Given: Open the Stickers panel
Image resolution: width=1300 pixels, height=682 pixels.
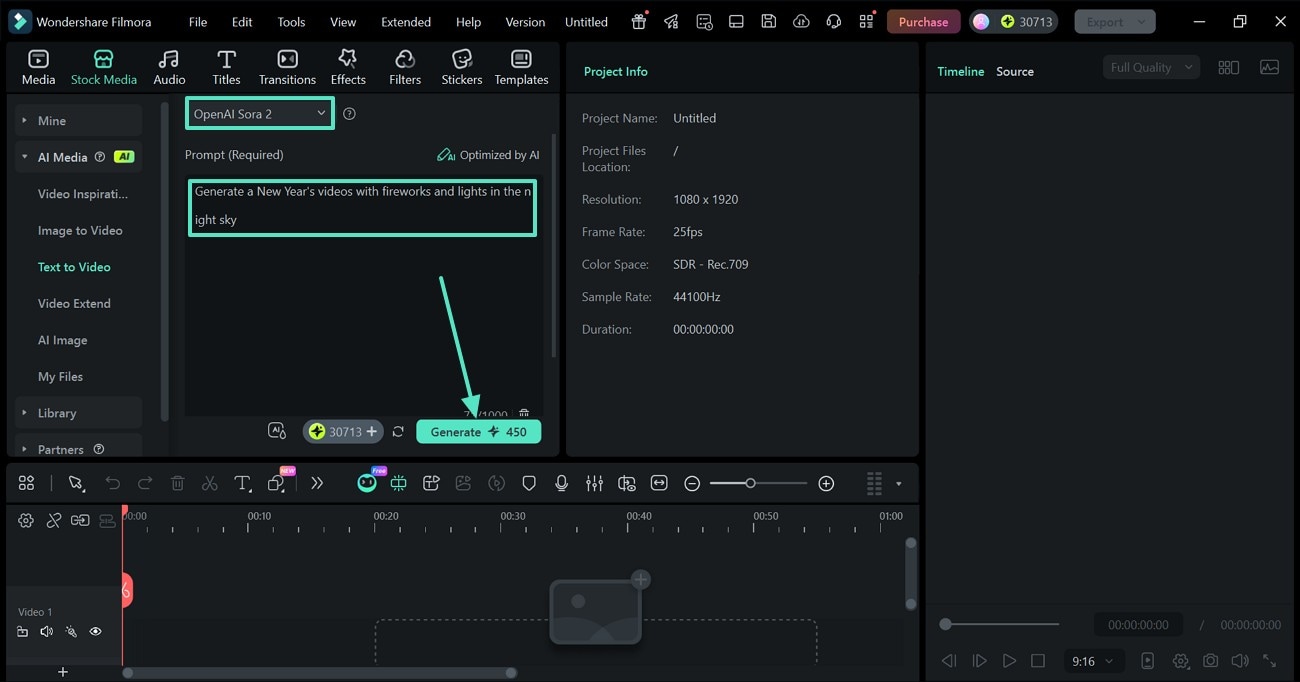Looking at the screenshot, I should point(461,67).
